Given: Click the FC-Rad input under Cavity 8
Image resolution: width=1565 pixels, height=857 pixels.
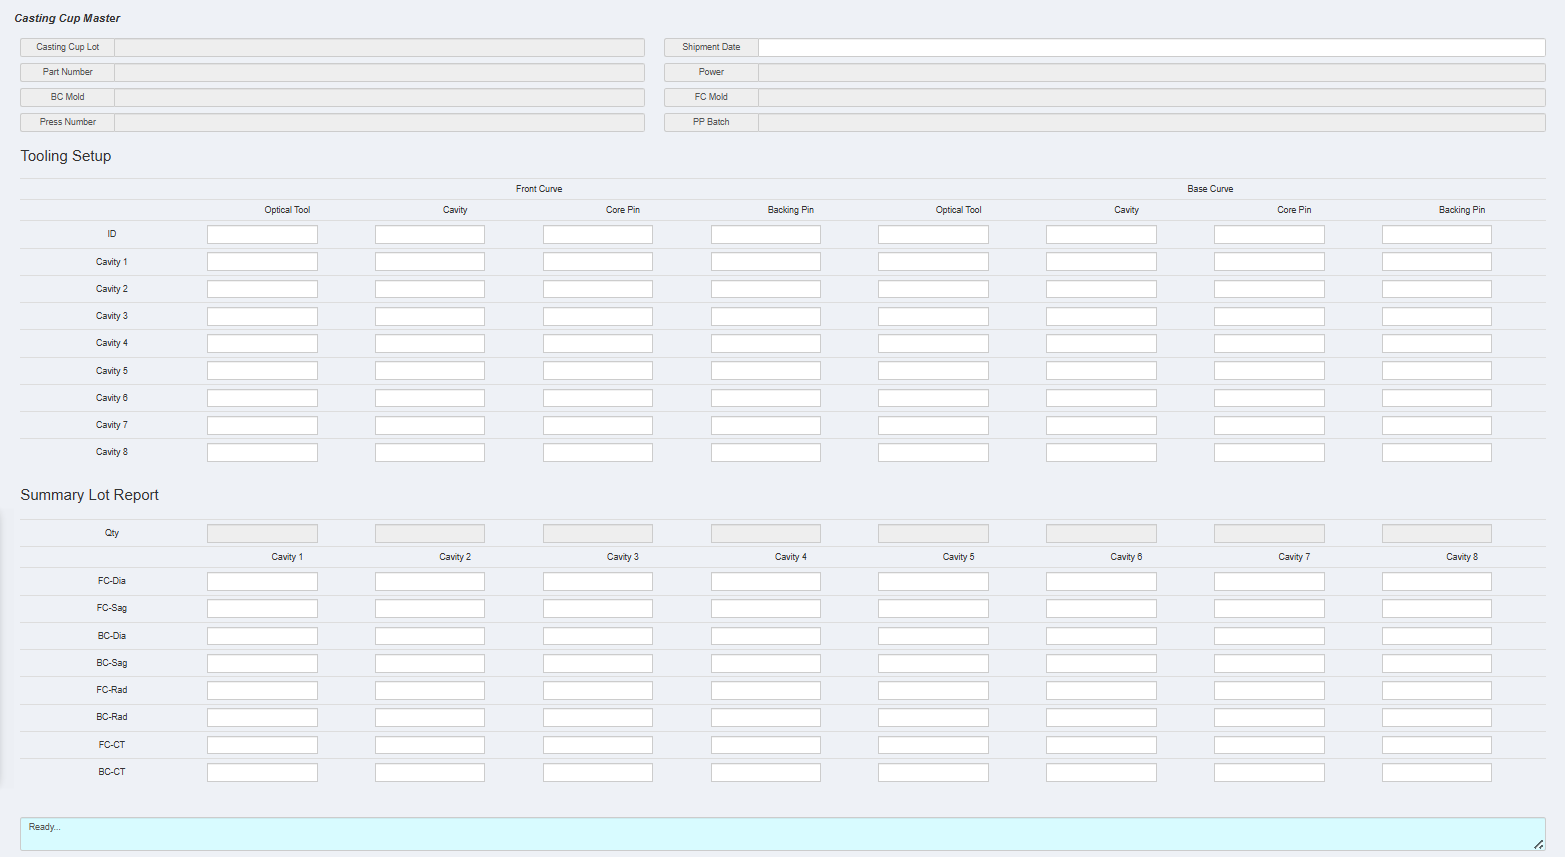Looking at the screenshot, I should tap(1436, 689).
